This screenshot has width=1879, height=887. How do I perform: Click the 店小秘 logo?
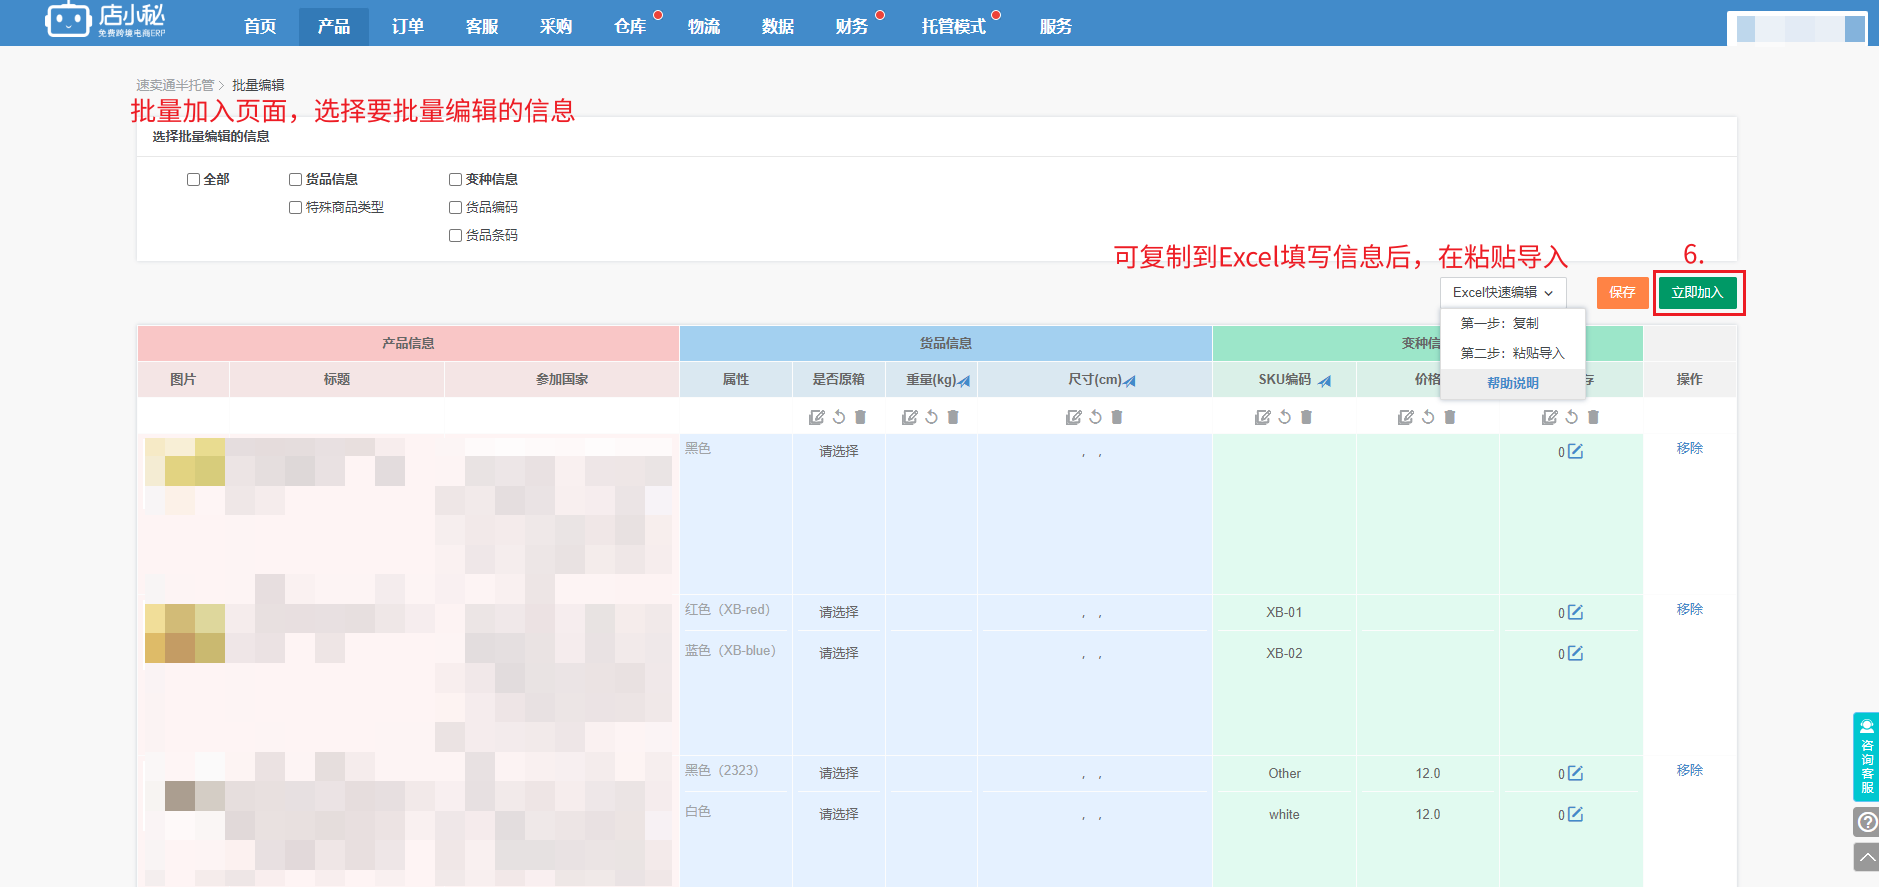pos(105,20)
